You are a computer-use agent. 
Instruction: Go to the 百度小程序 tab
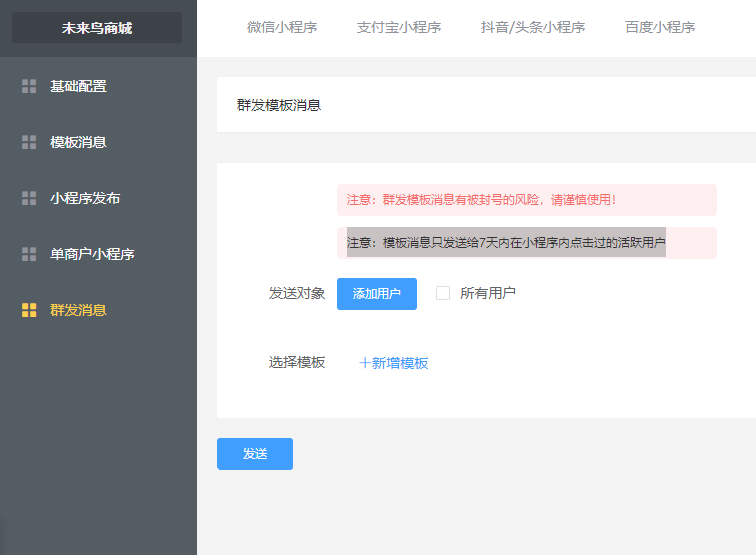tap(660, 27)
